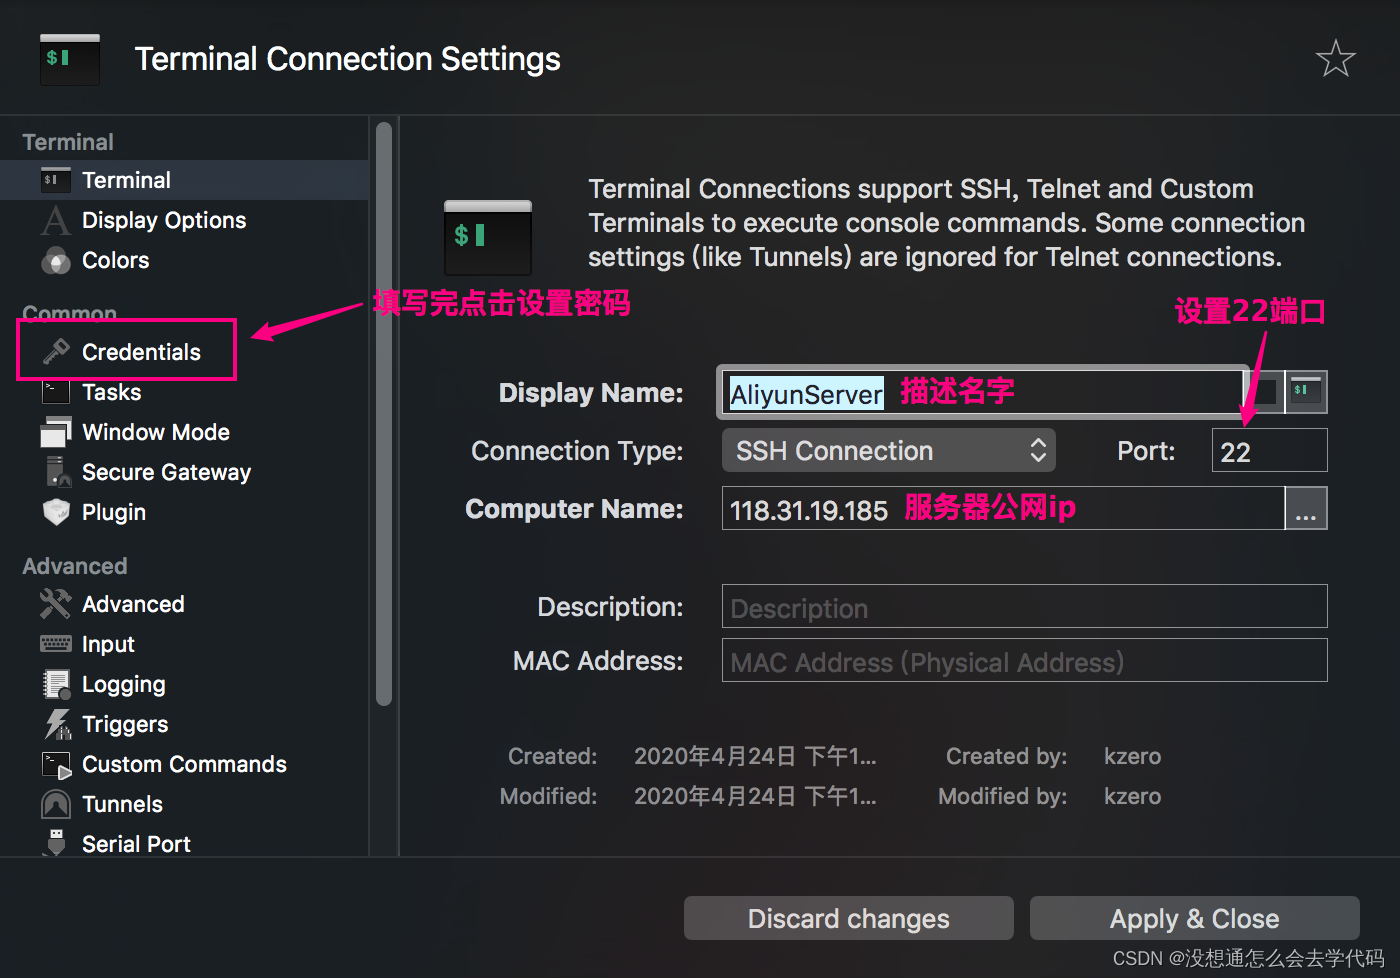Viewport: 1400px width, 978px height.
Task: Click the Display Options letter icon
Action: click(x=55, y=220)
